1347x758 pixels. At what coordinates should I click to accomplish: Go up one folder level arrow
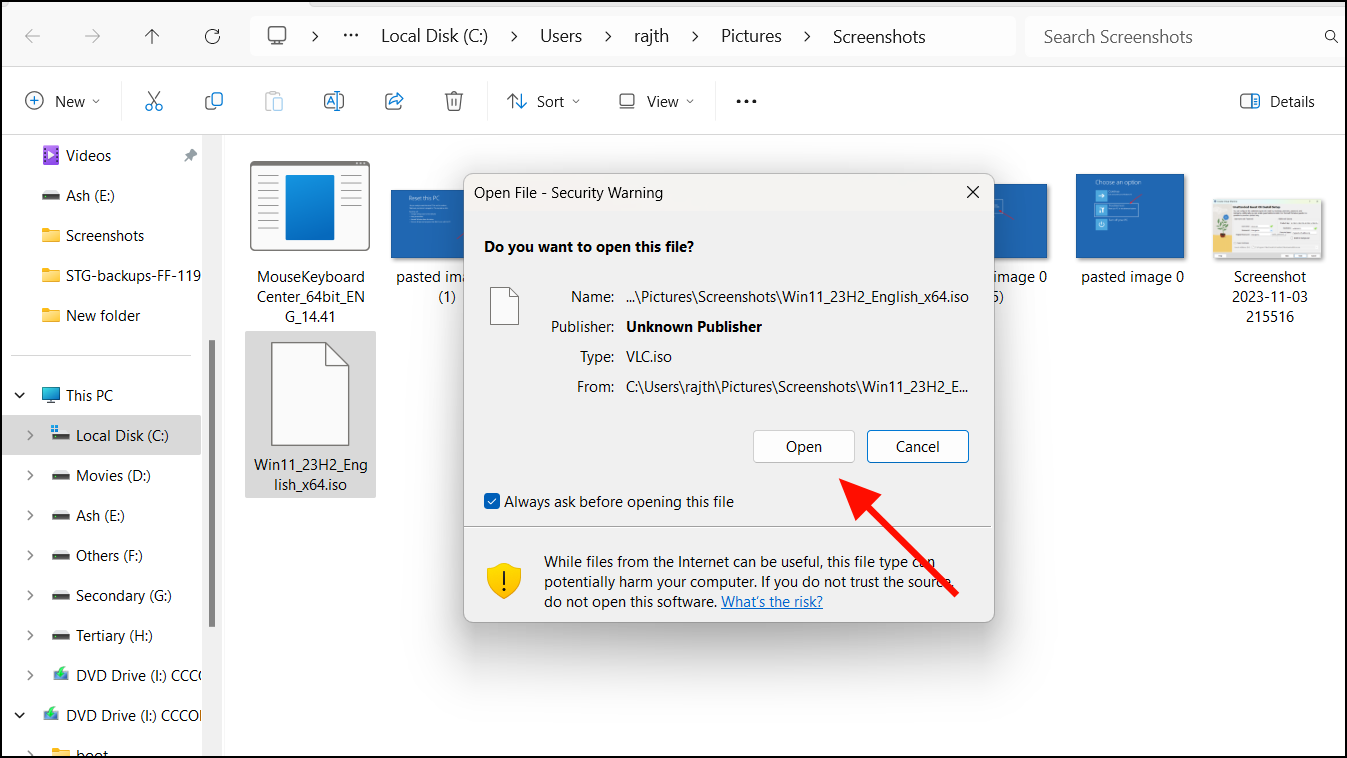(152, 36)
